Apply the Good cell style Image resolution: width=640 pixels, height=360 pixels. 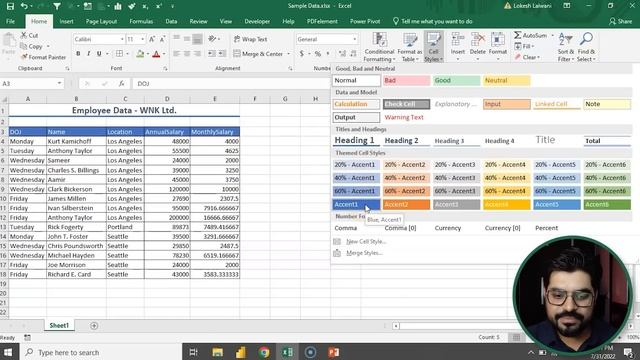point(456,80)
